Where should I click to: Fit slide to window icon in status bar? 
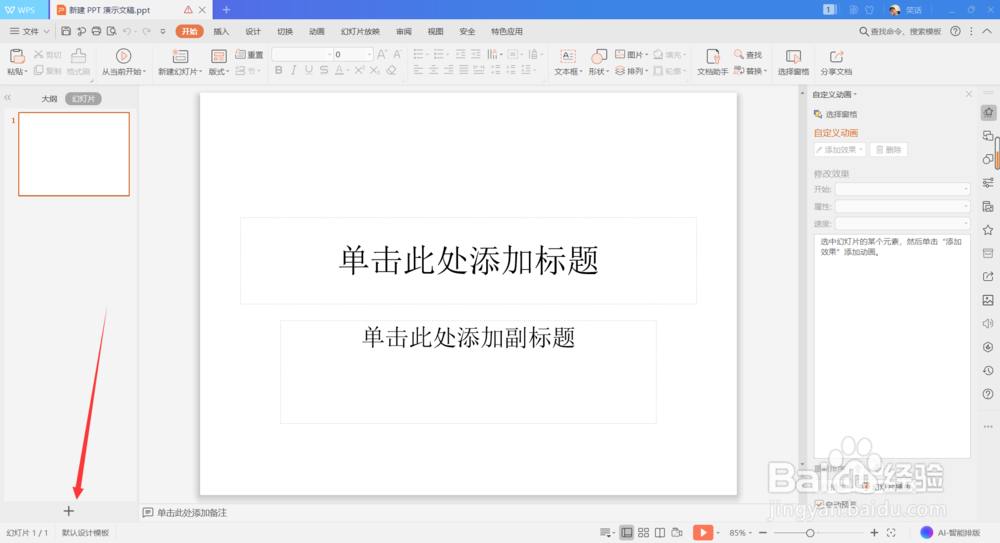click(x=891, y=532)
